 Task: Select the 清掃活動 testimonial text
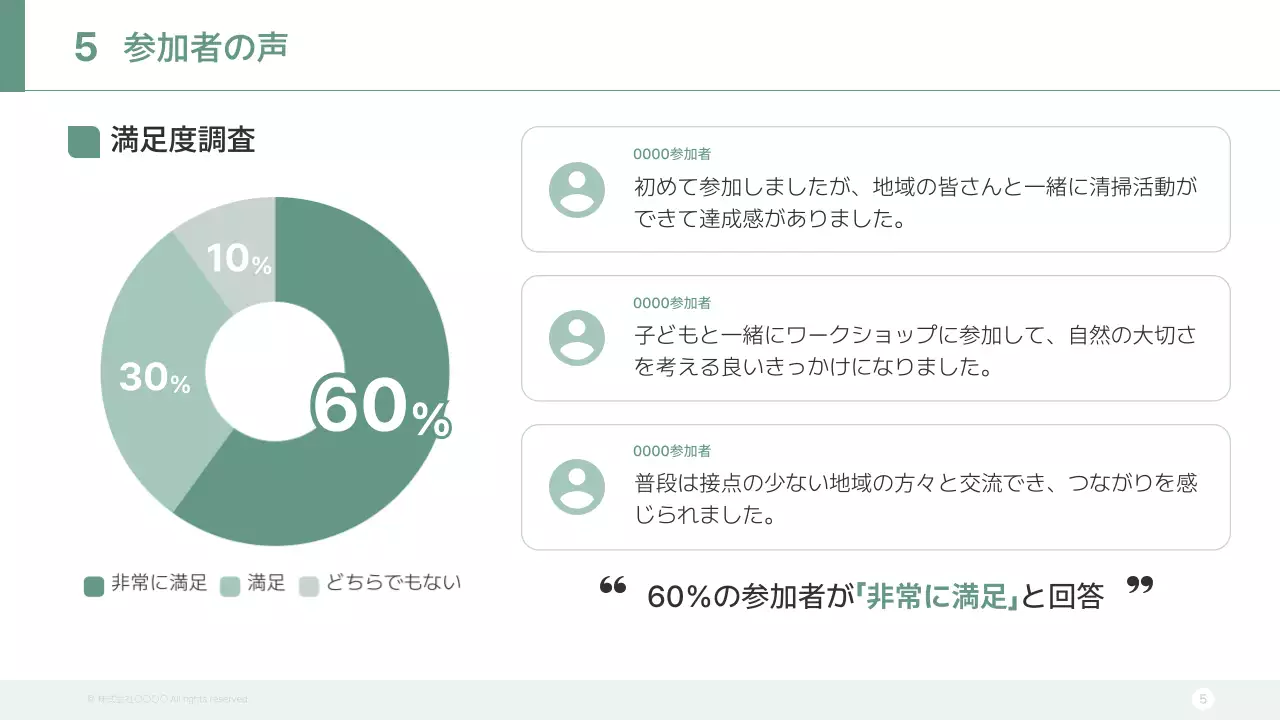915,202
